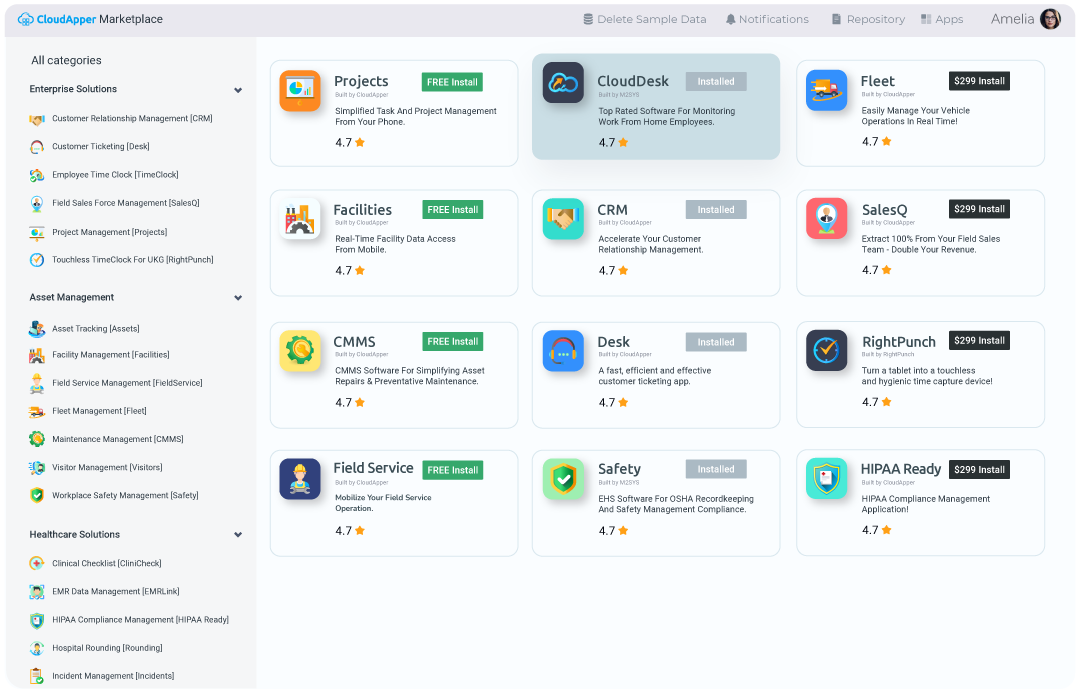The height and width of the screenshot is (691, 1080).
Task: Click the CMMS gear app icon
Action: click(300, 351)
